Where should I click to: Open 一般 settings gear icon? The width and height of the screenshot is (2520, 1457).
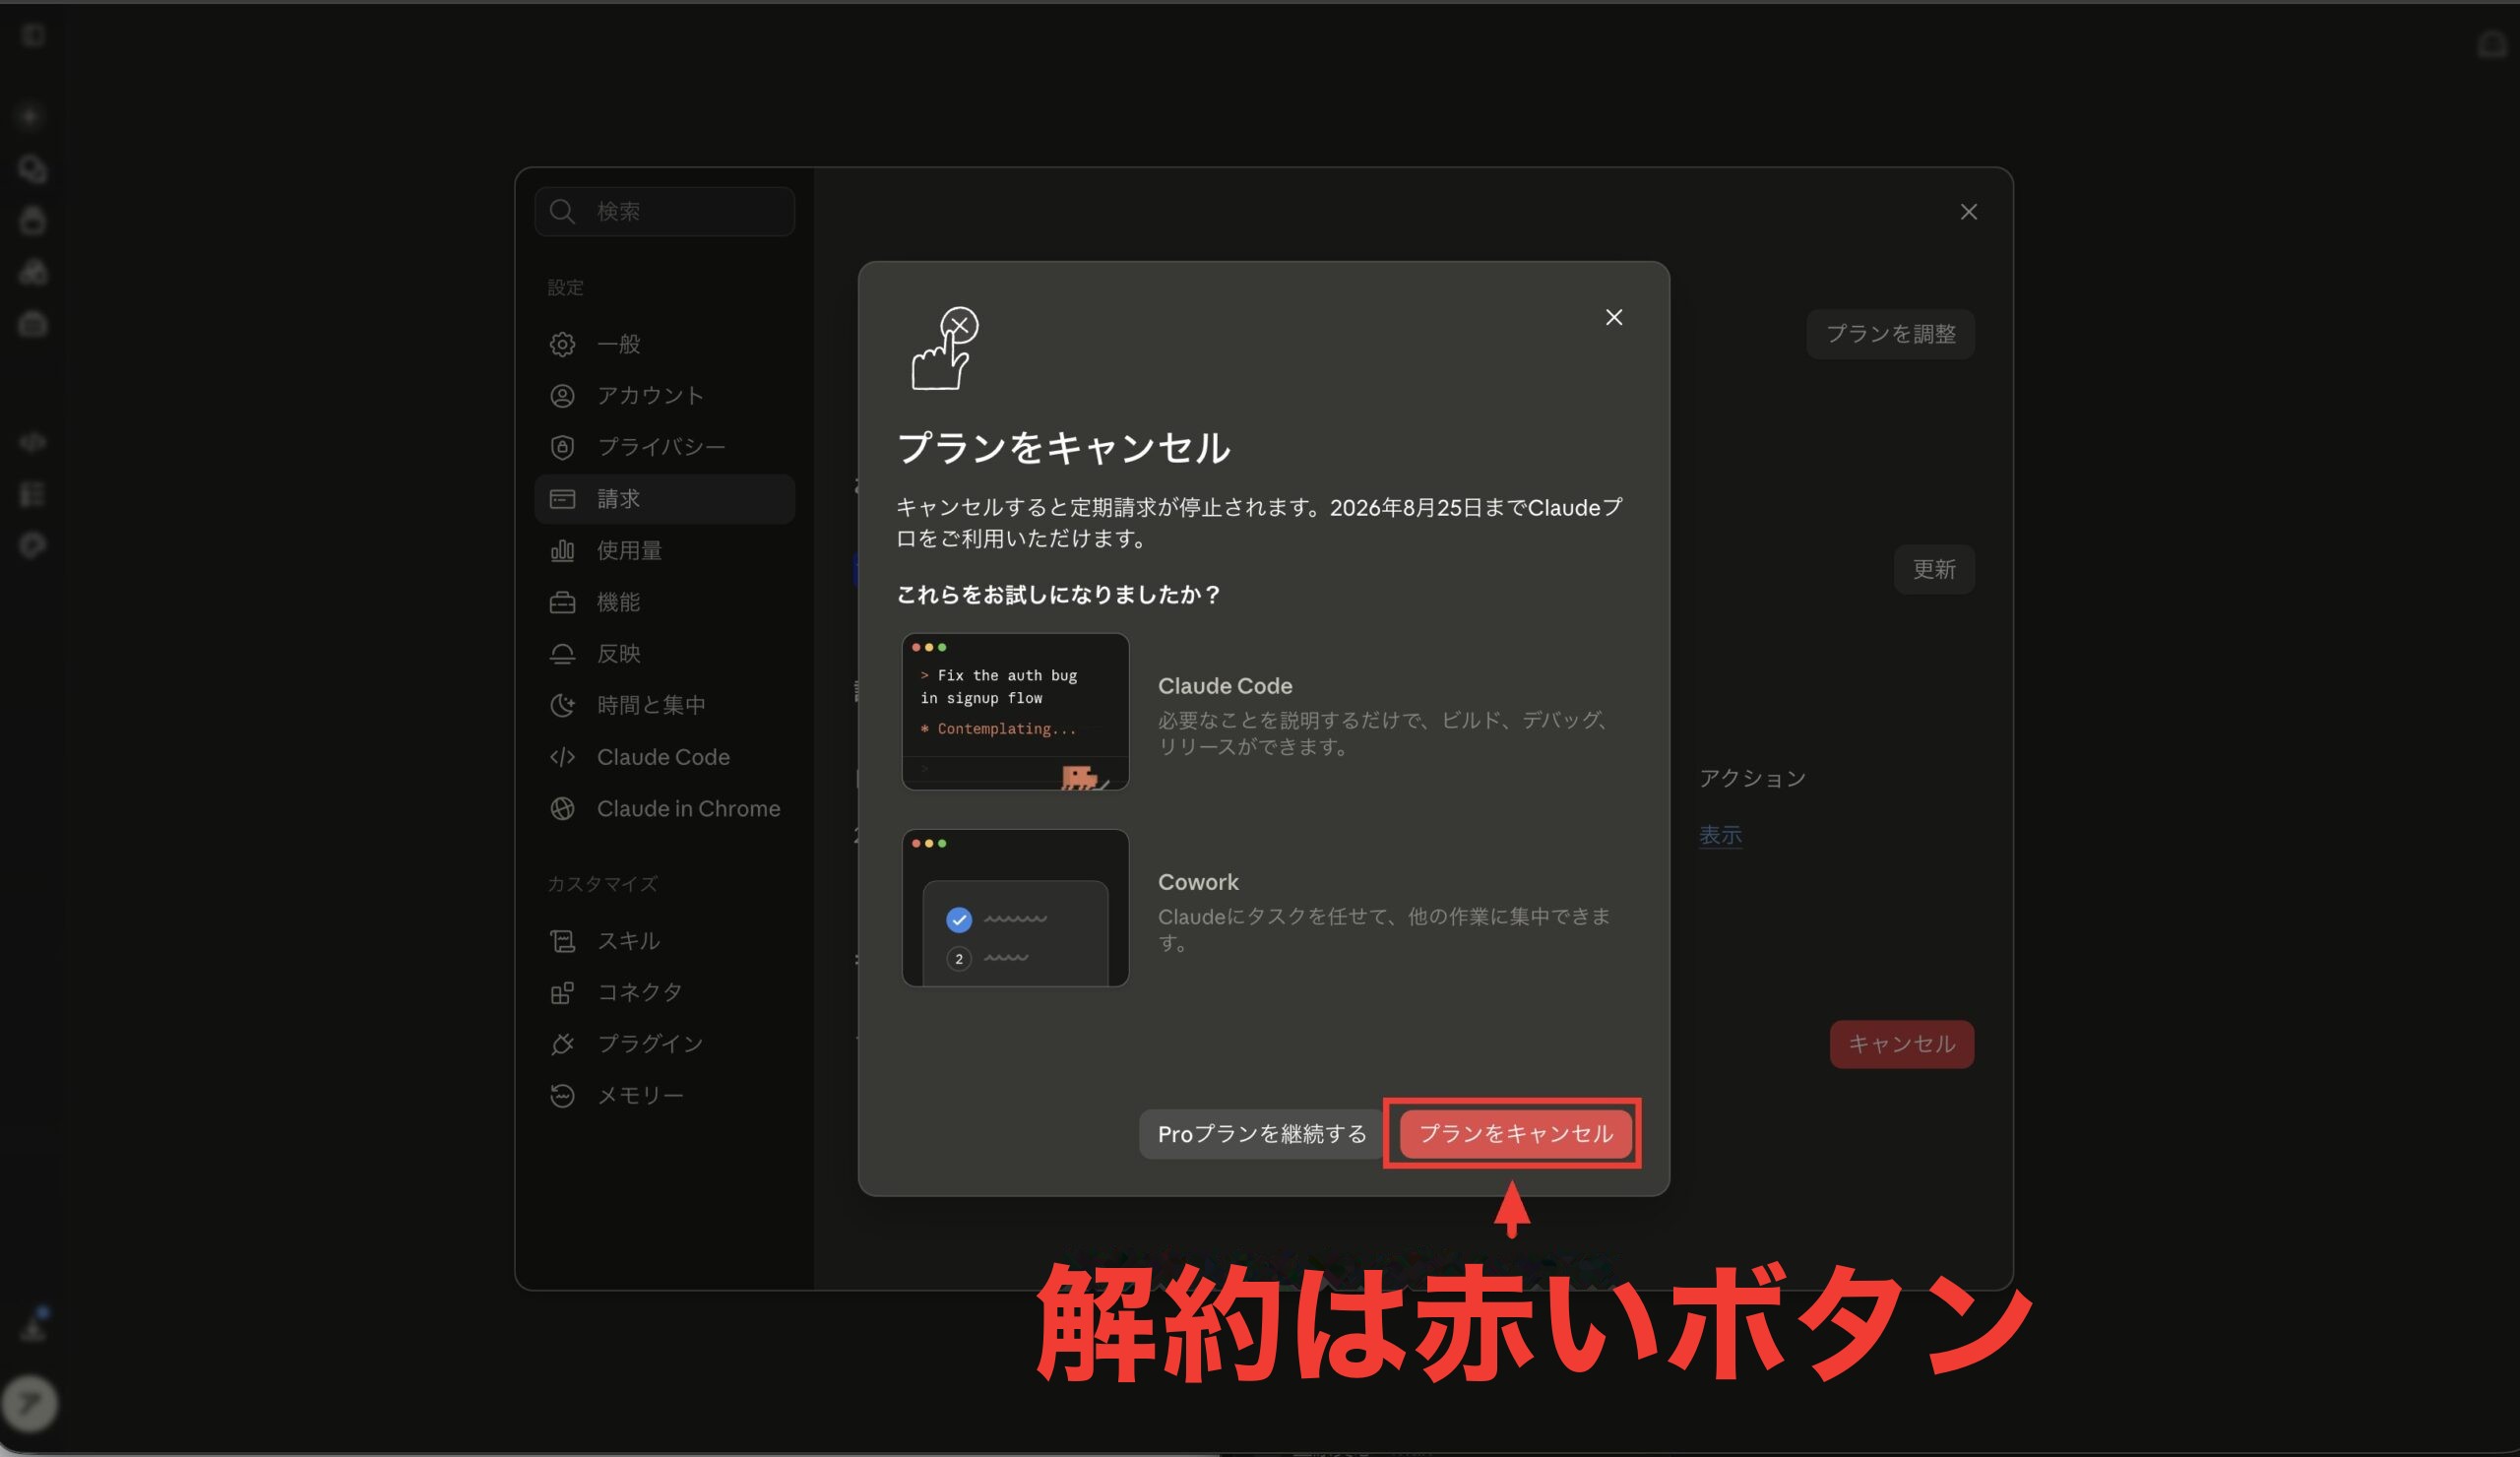pyautogui.click(x=562, y=344)
